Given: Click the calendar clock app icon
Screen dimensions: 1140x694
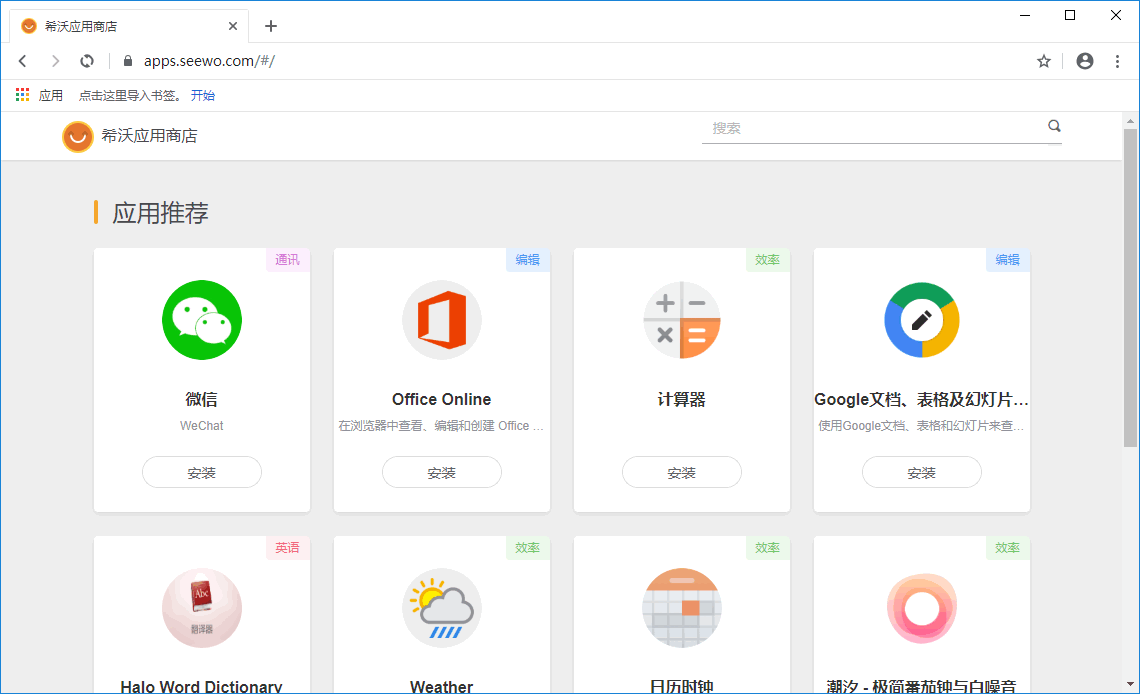Looking at the screenshot, I should point(682,608).
